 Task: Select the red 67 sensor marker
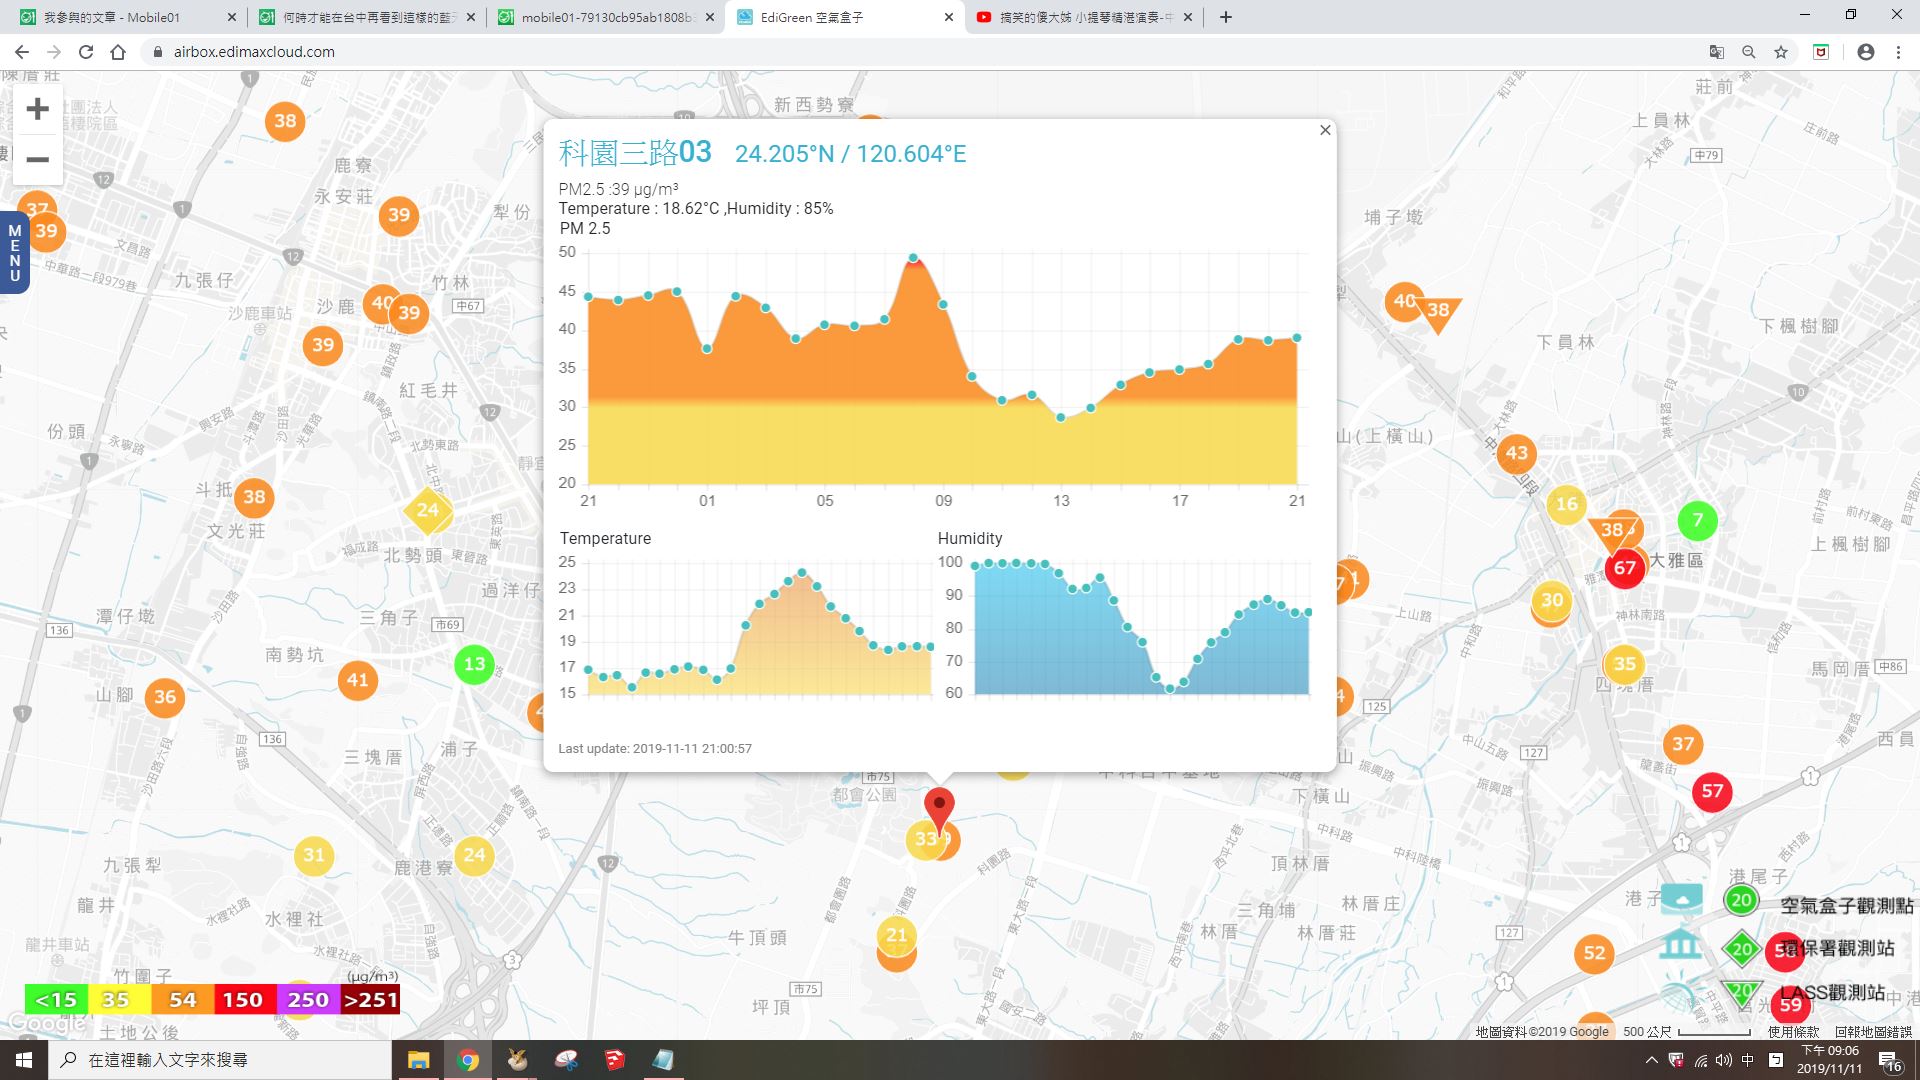point(1625,569)
